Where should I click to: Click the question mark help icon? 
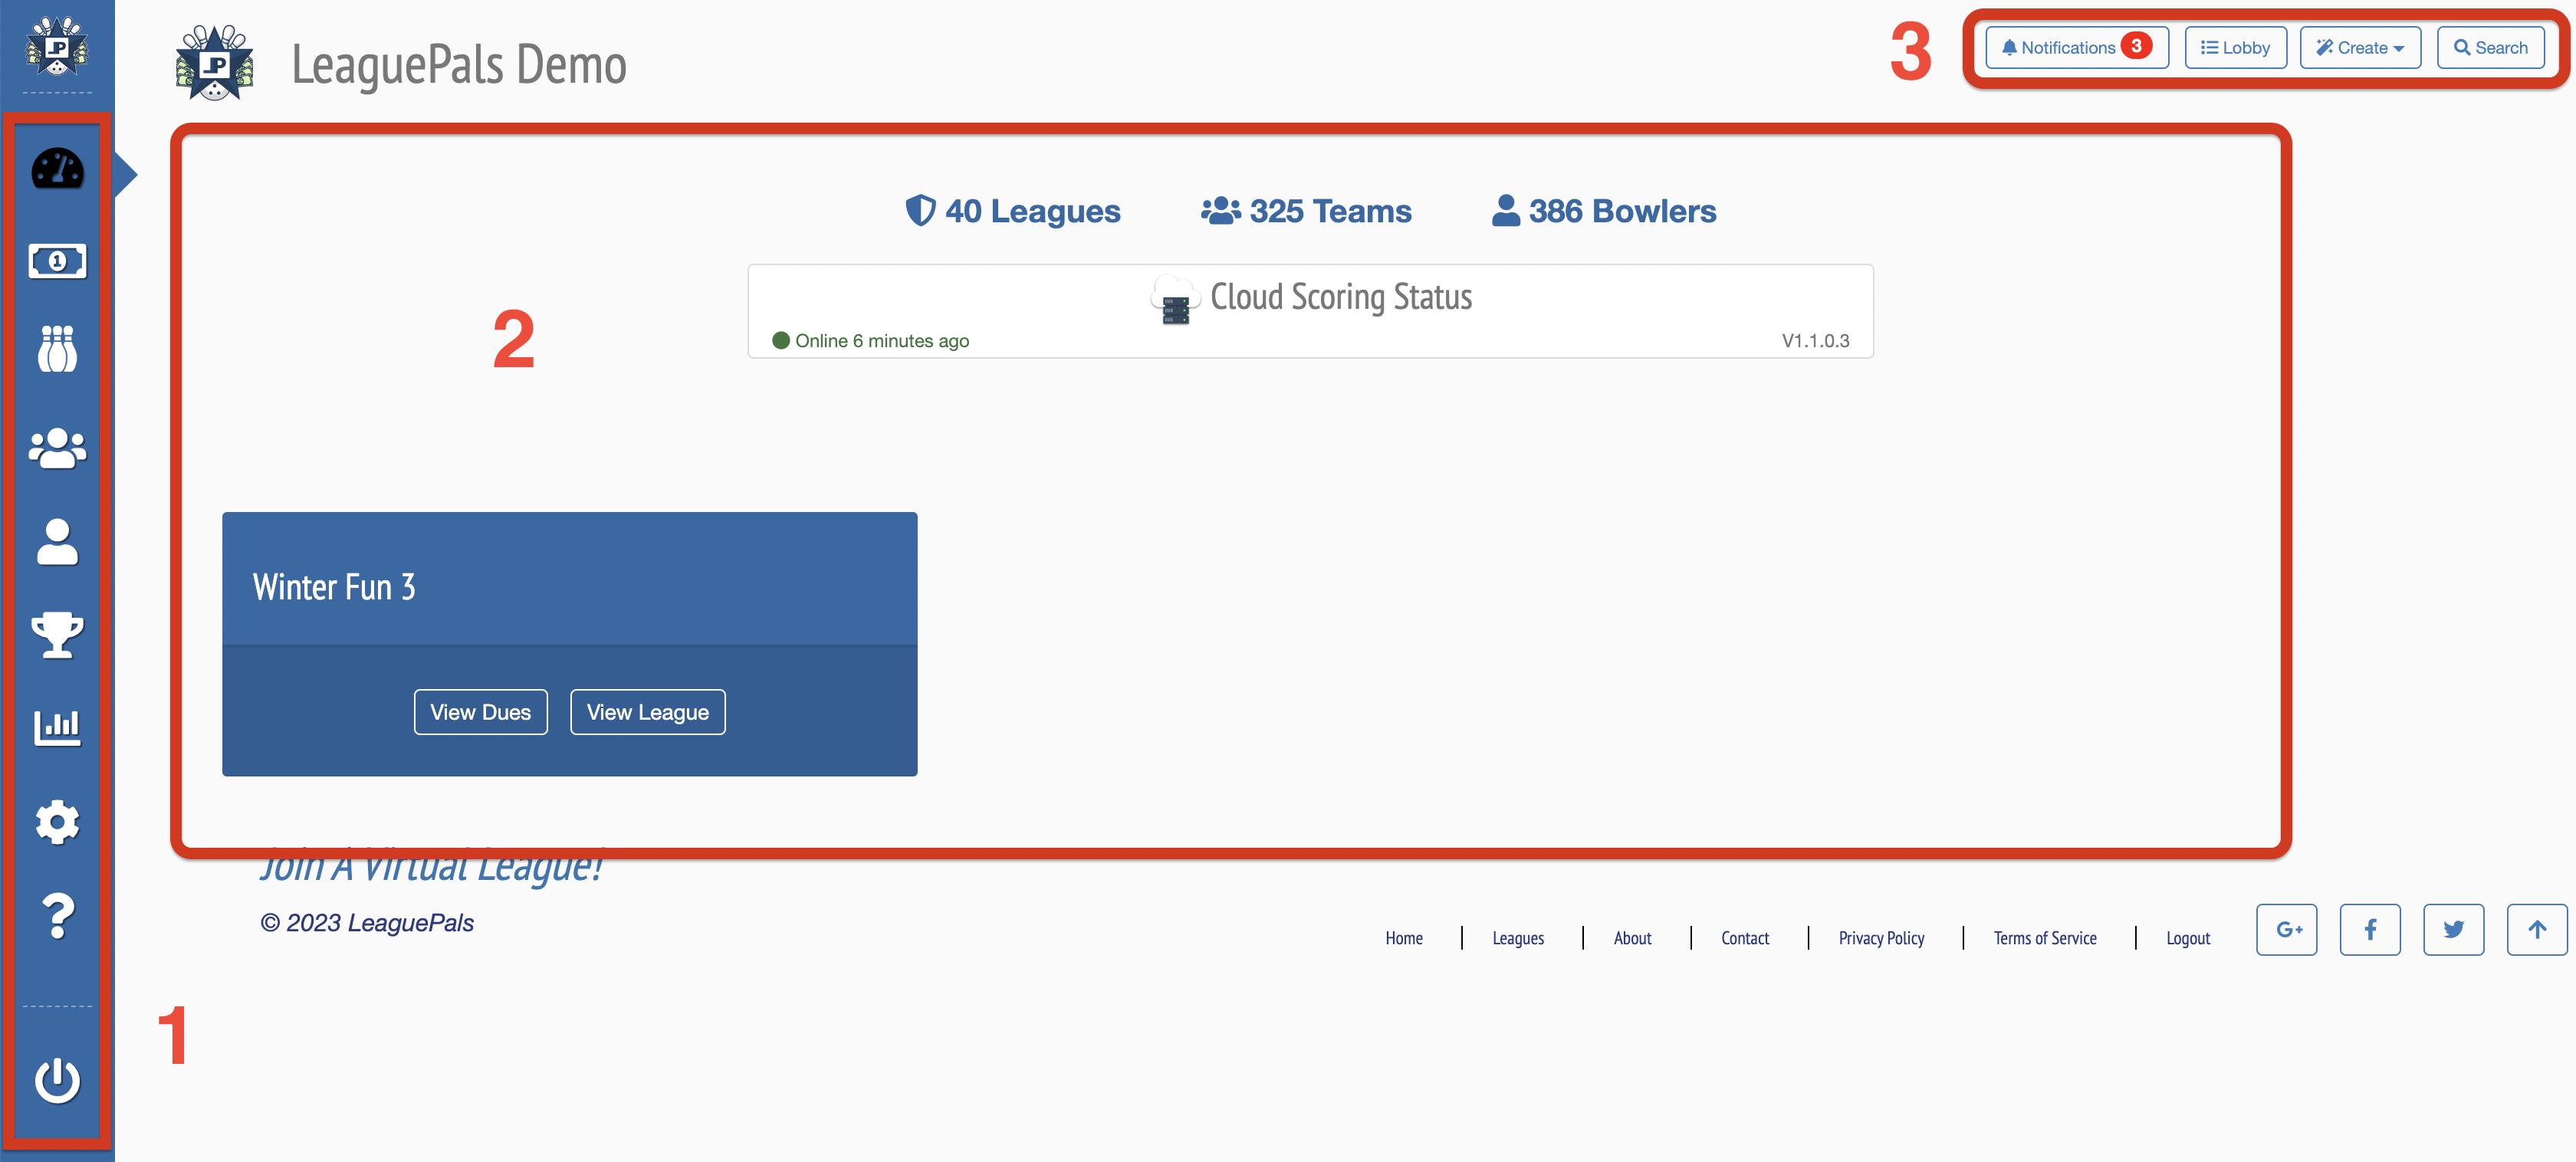[x=57, y=915]
